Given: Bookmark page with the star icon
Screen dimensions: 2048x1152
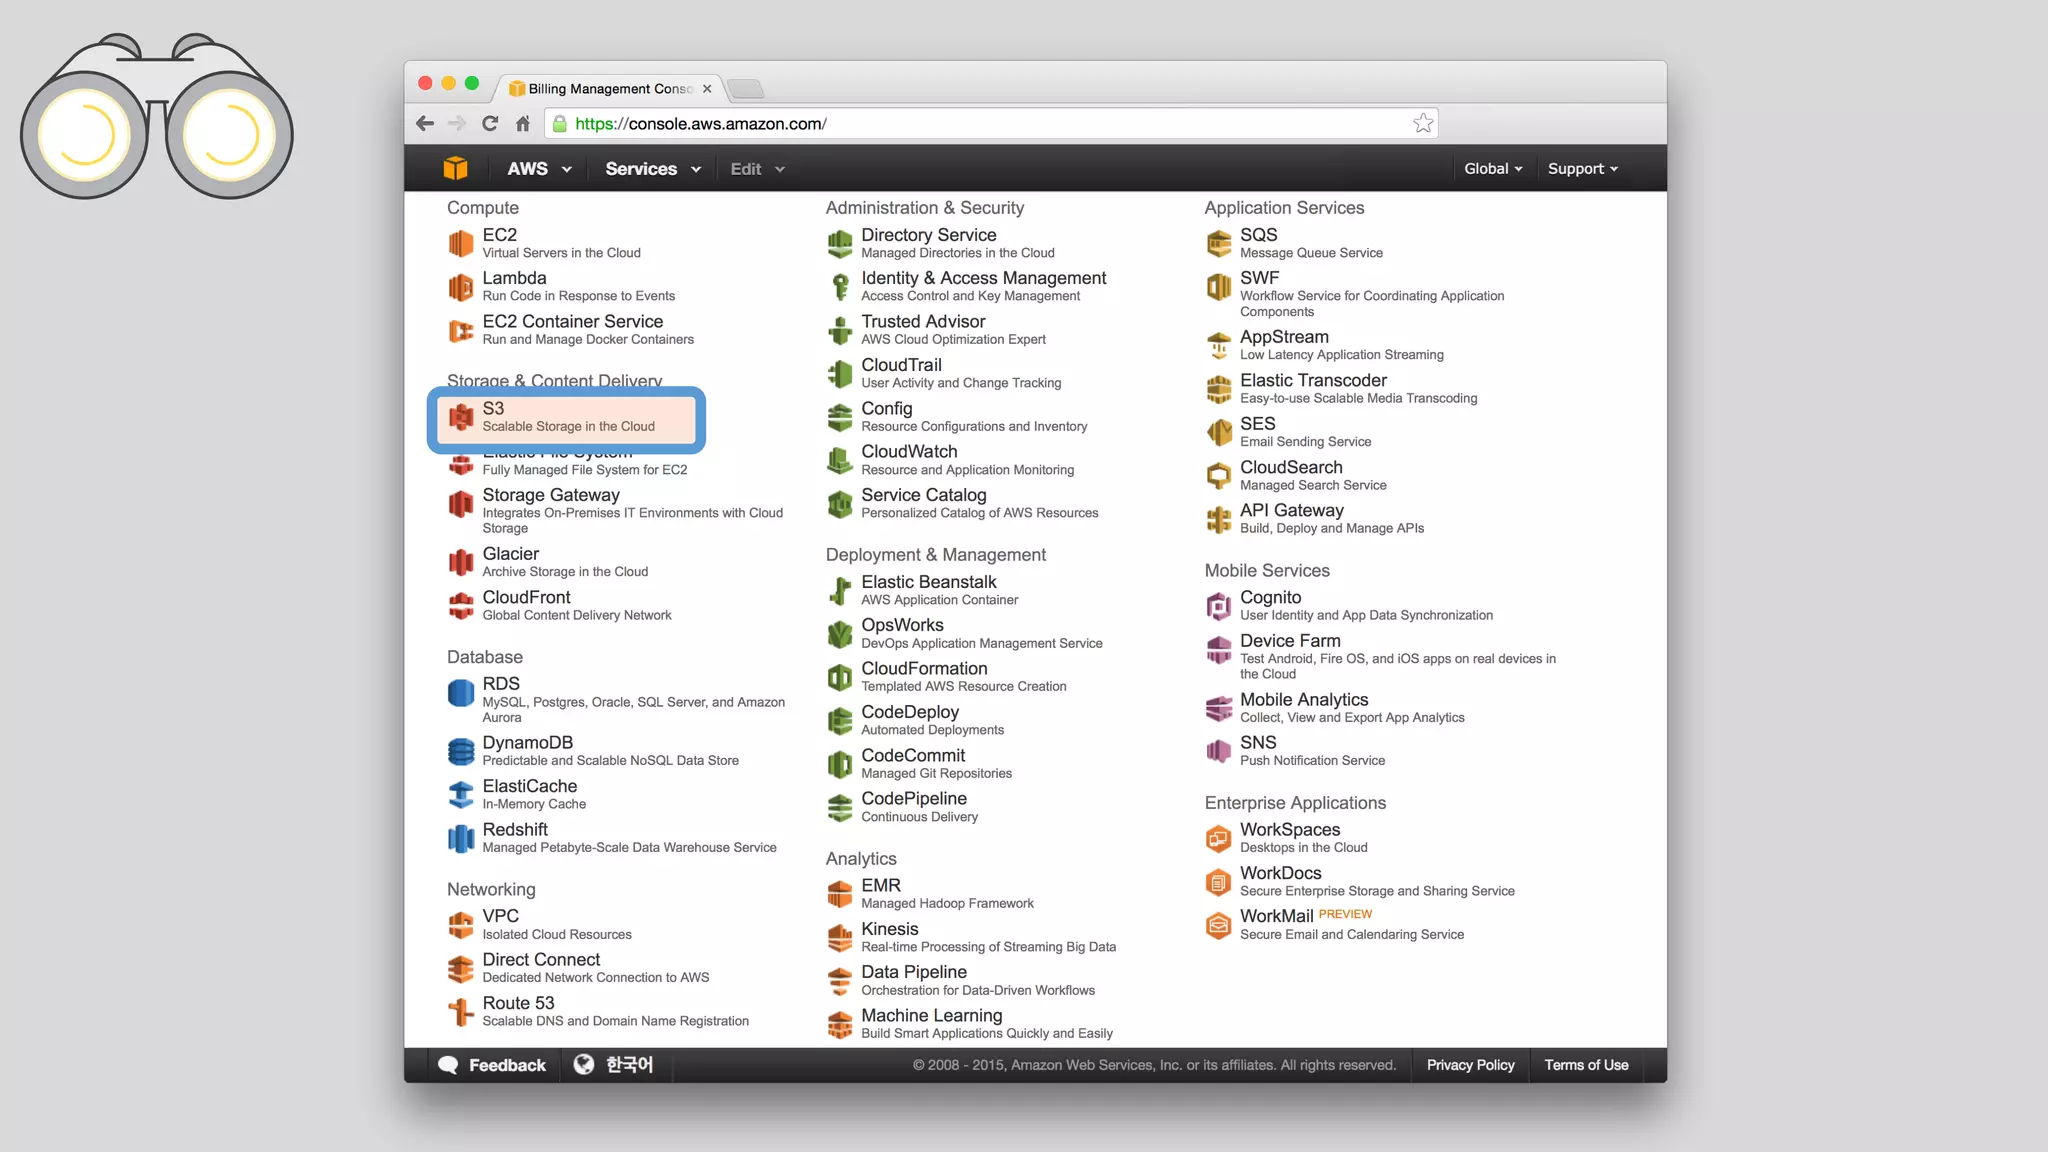Looking at the screenshot, I should [1423, 124].
